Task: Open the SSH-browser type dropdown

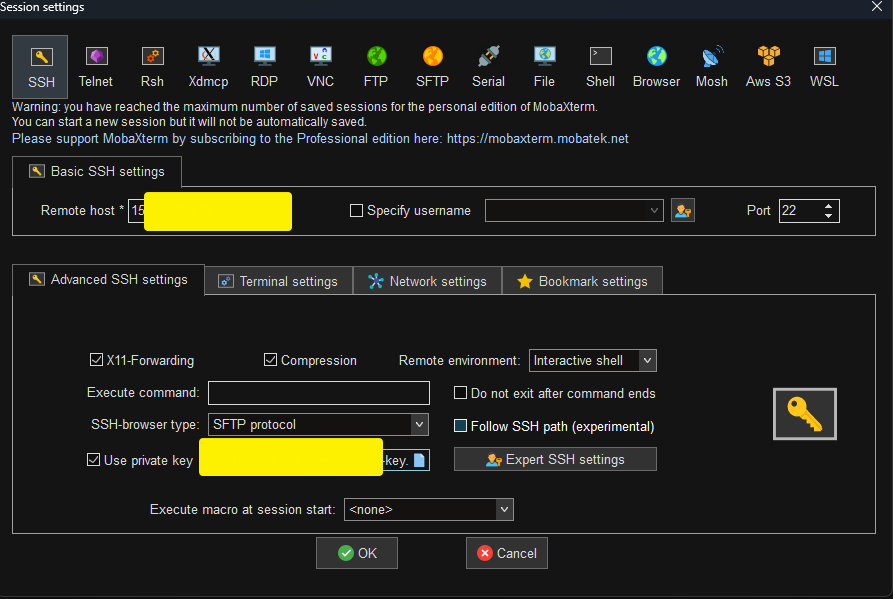Action: tap(419, 424)
